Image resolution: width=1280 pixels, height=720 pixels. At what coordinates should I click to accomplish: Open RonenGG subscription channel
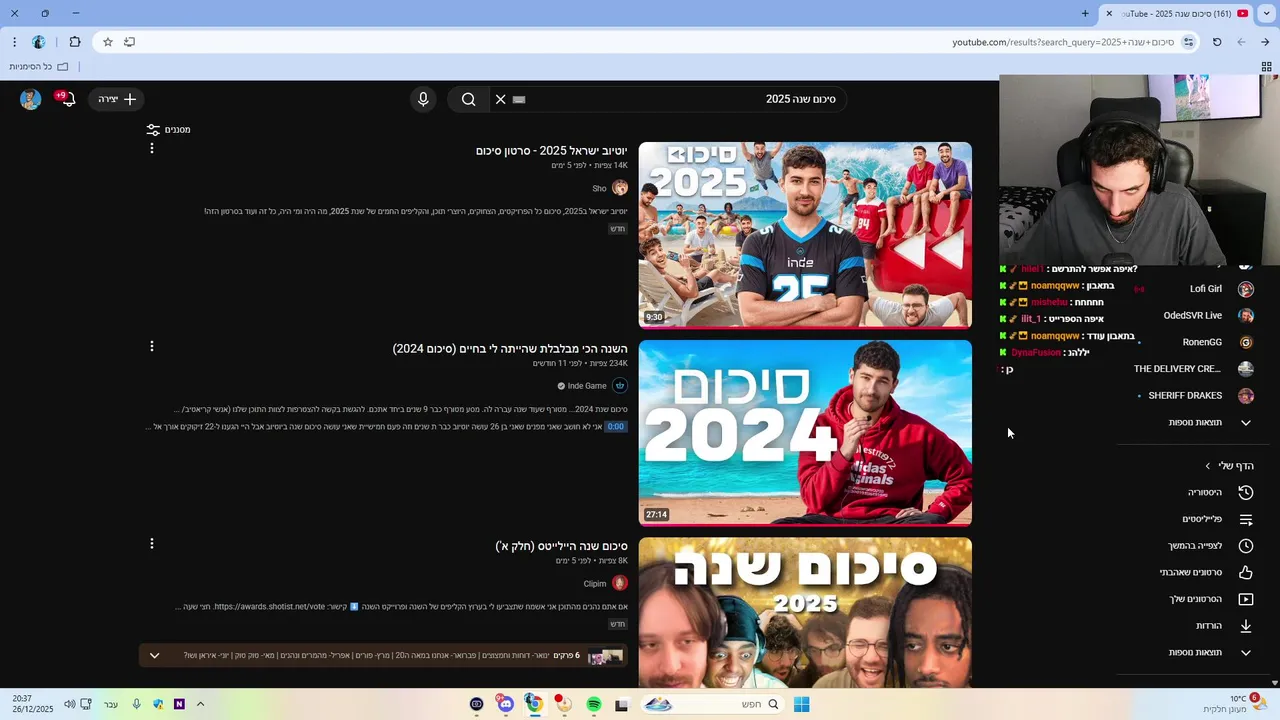pyautogui.click(x=1192, y=342)
